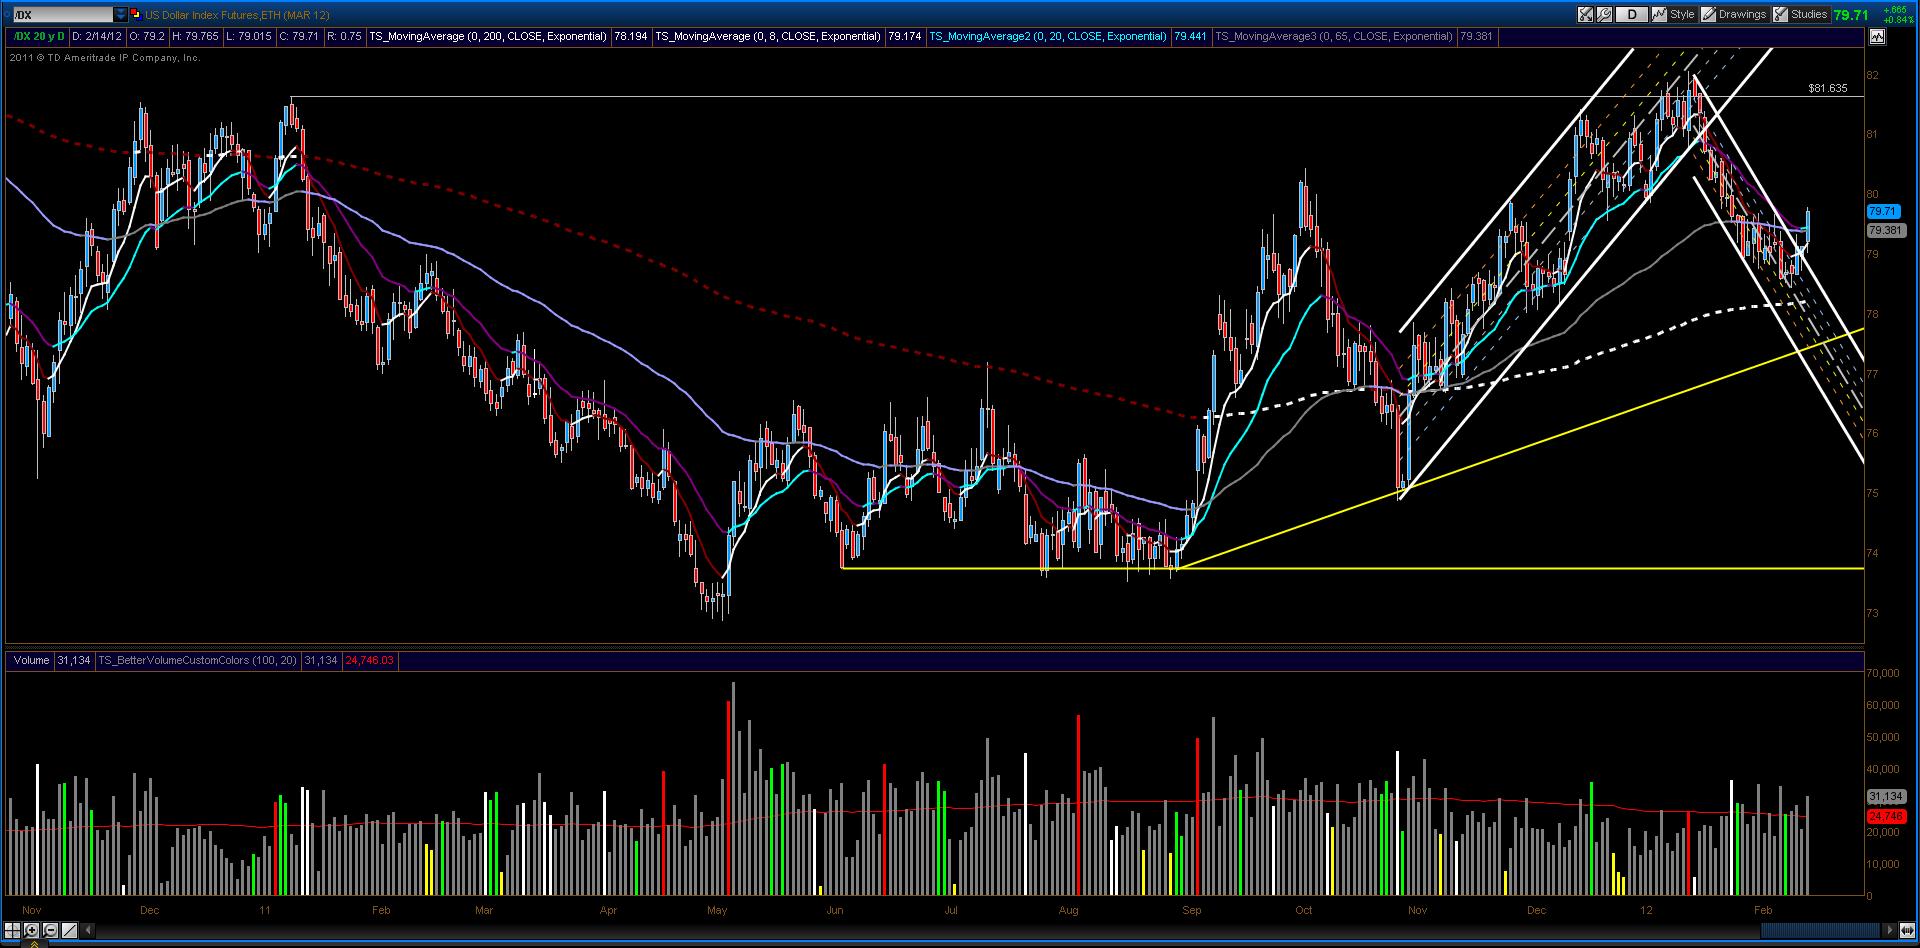Click the blue 79.71 price axis bubble
1920x948 pixels.
coord(1883,211)
